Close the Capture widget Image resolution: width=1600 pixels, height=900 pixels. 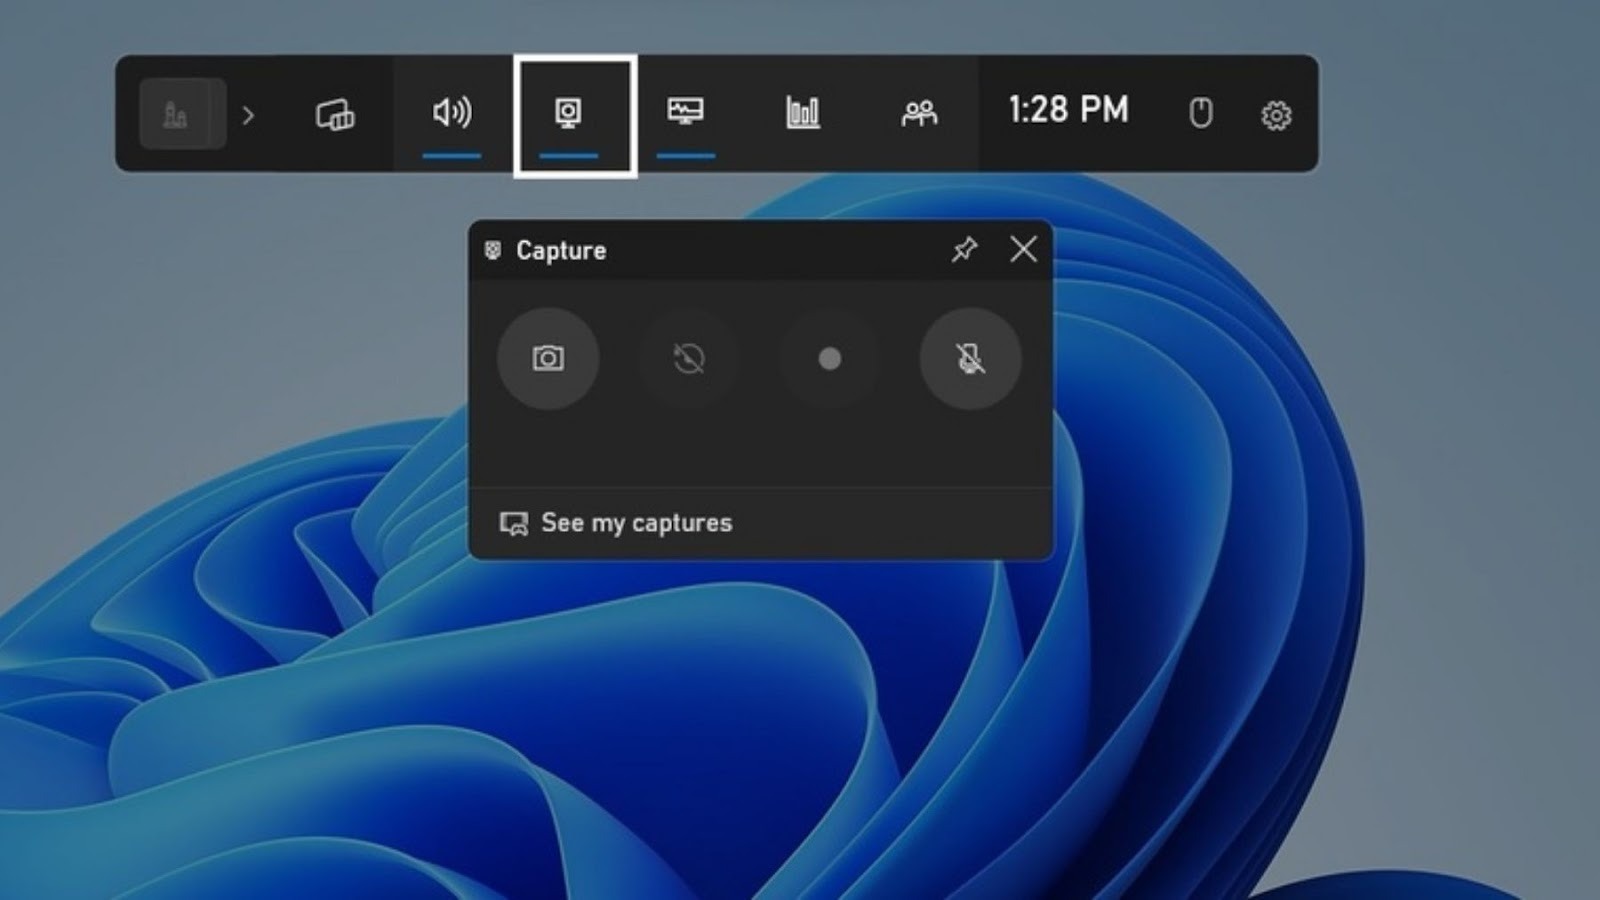(x=1023, y=249)
